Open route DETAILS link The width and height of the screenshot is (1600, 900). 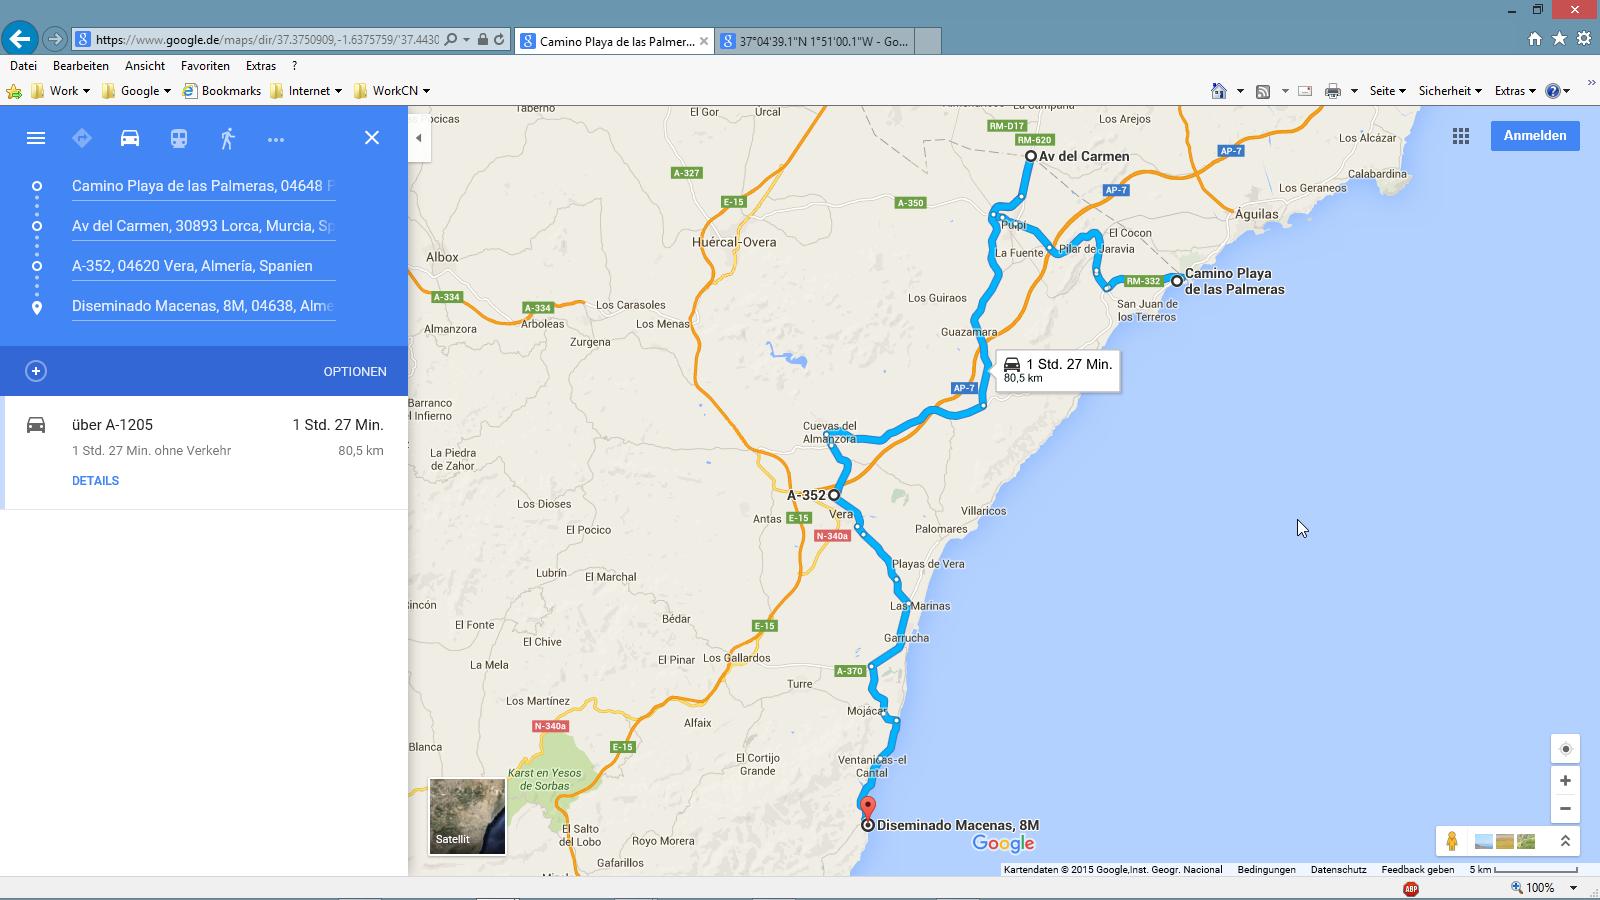(95, 481)
